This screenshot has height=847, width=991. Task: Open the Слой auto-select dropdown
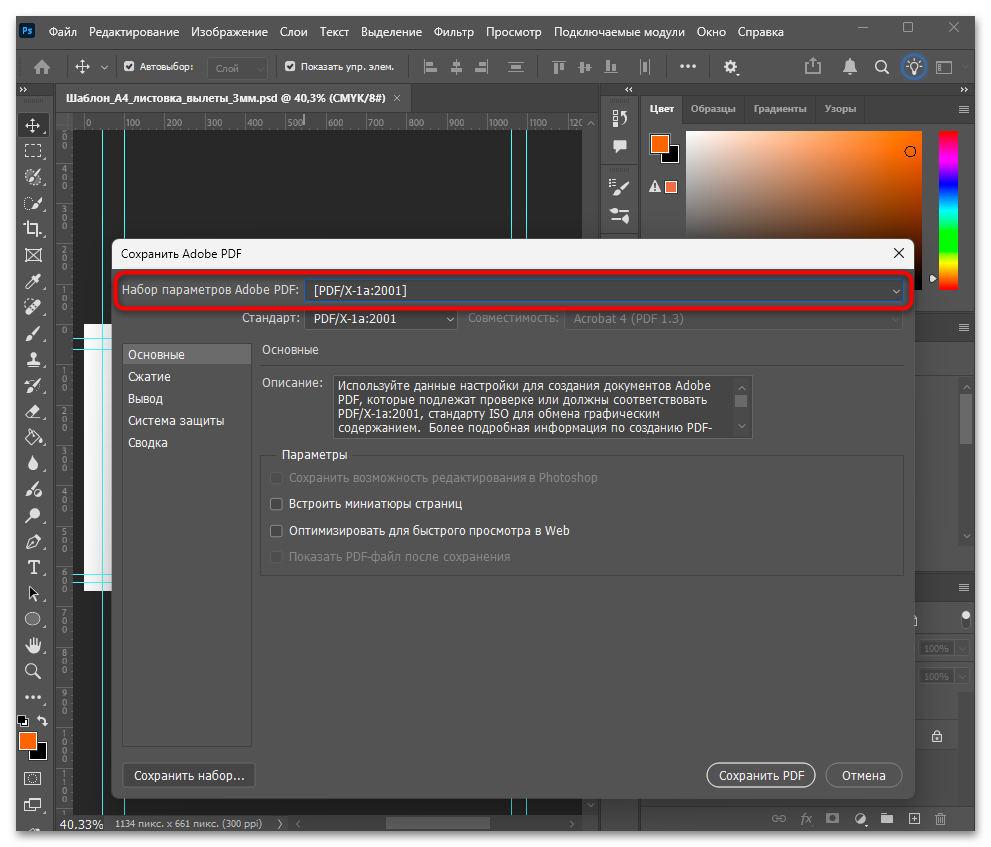coord(238,68)
